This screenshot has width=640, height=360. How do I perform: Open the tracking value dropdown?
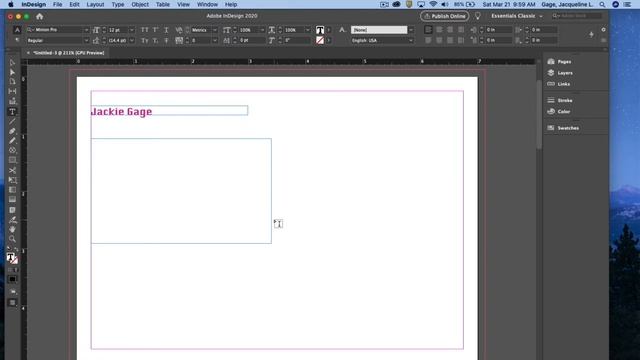pyautogui.click(x=215, y=40)
